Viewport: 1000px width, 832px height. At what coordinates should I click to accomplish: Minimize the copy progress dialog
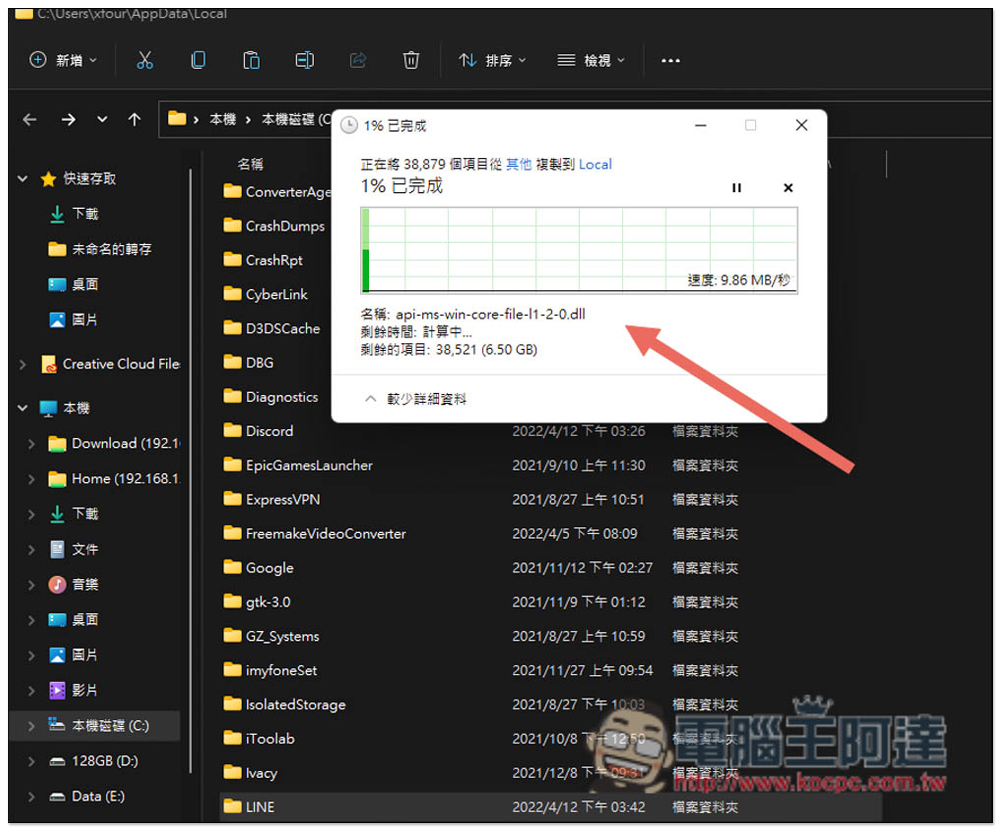pyautogui.click(x=701, y=126)
